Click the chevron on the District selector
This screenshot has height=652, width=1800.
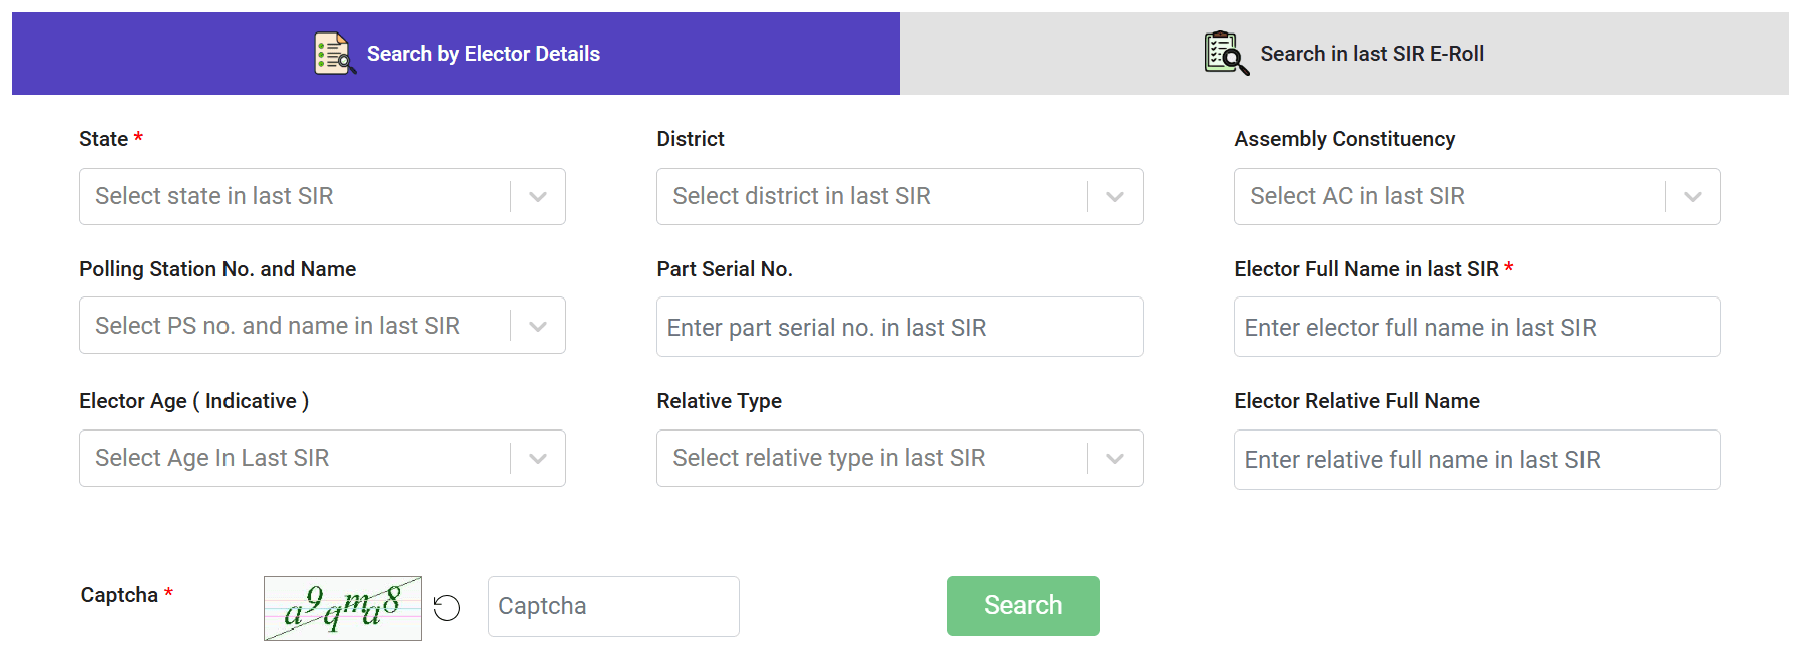1115,196
